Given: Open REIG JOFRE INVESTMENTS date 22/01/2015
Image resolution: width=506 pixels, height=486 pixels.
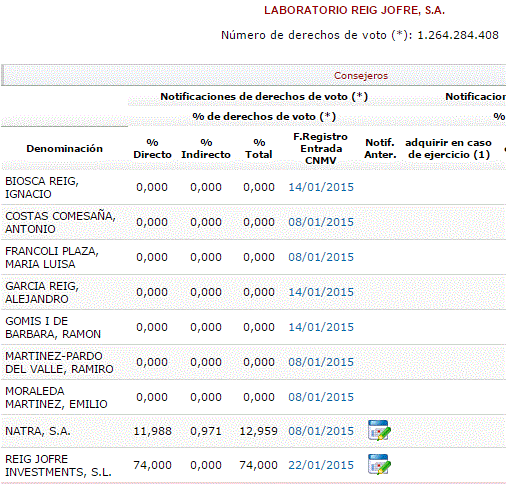Looking at the screenshot, I should (321, 465).
